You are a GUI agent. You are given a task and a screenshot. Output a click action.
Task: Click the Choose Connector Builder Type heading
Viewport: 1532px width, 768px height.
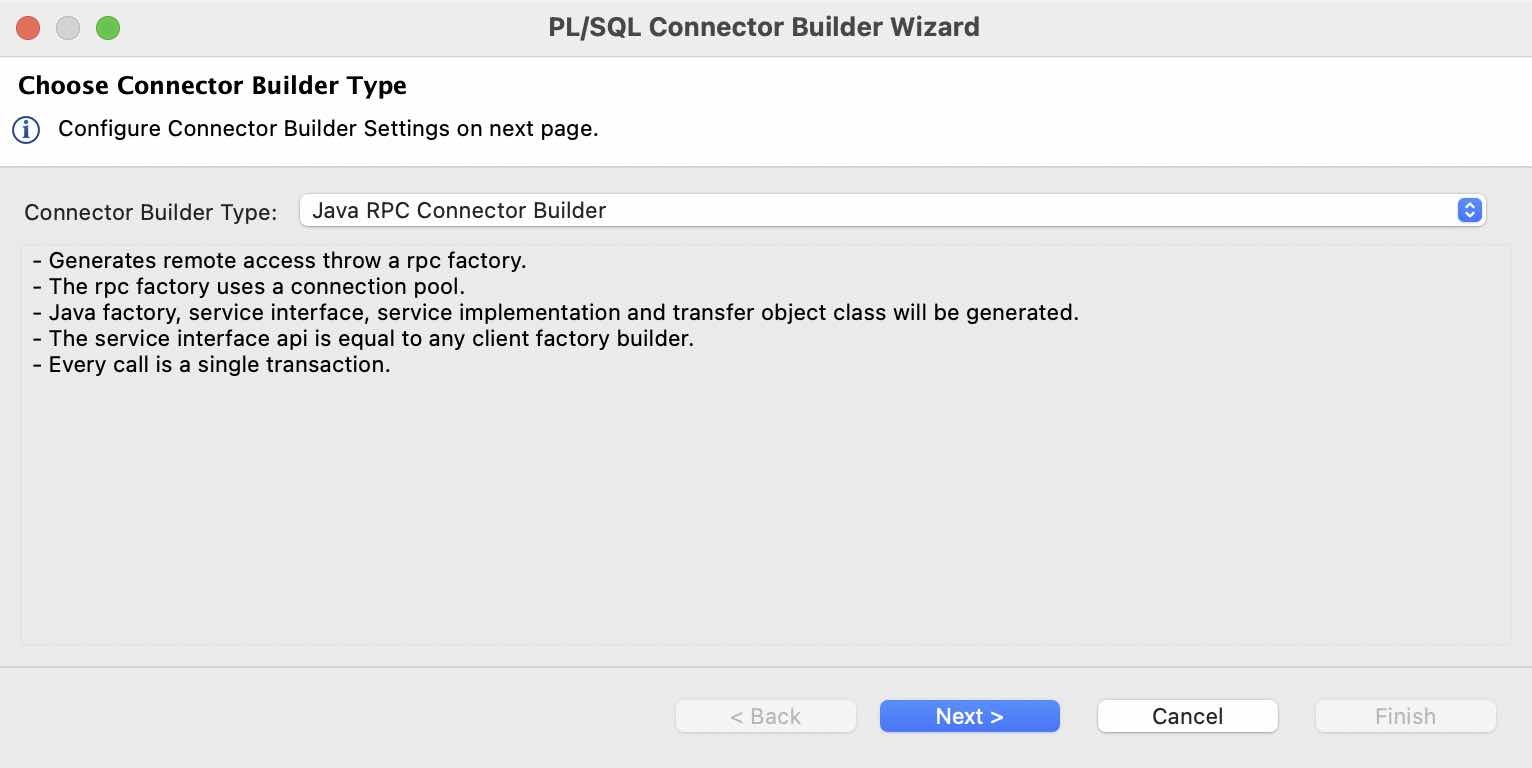coord(212,86)
